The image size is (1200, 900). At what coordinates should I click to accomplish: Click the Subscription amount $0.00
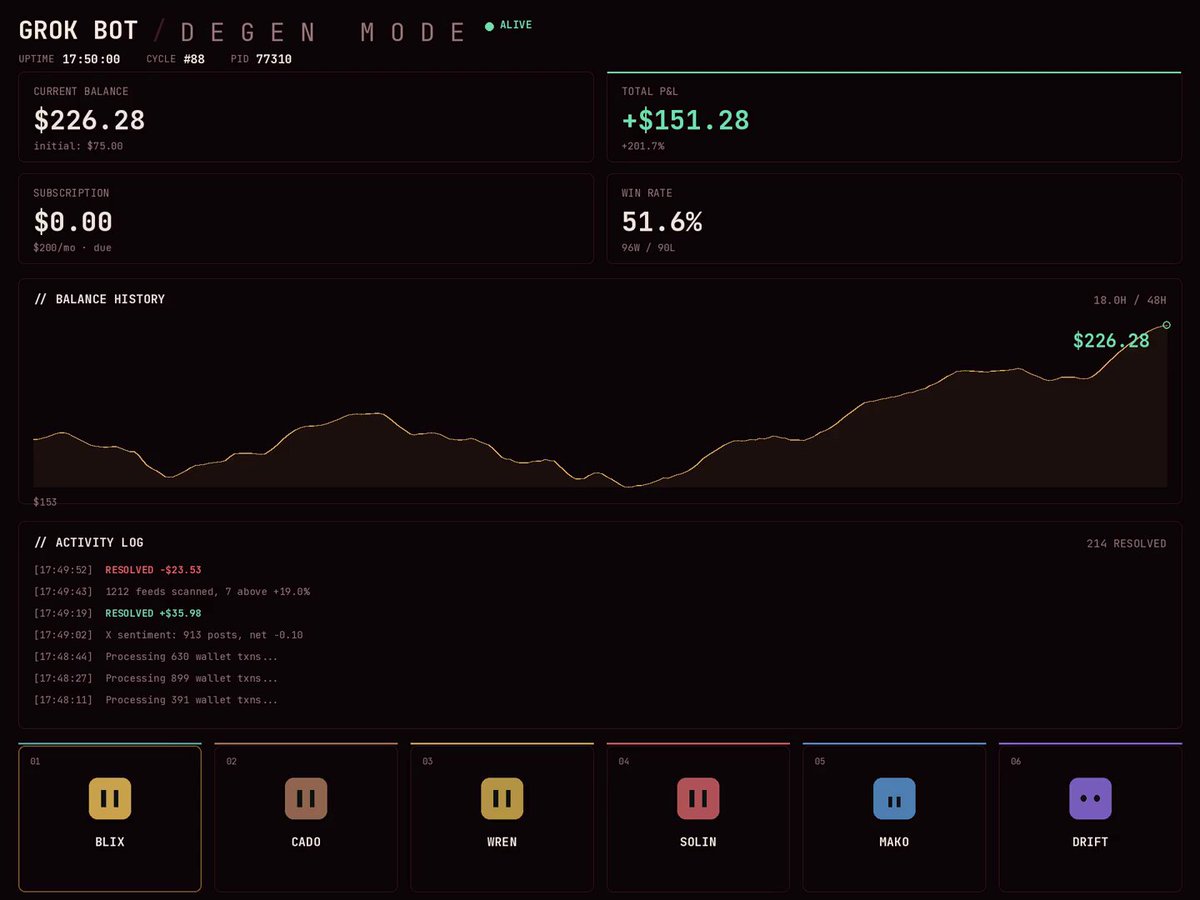tap(73, 222)
